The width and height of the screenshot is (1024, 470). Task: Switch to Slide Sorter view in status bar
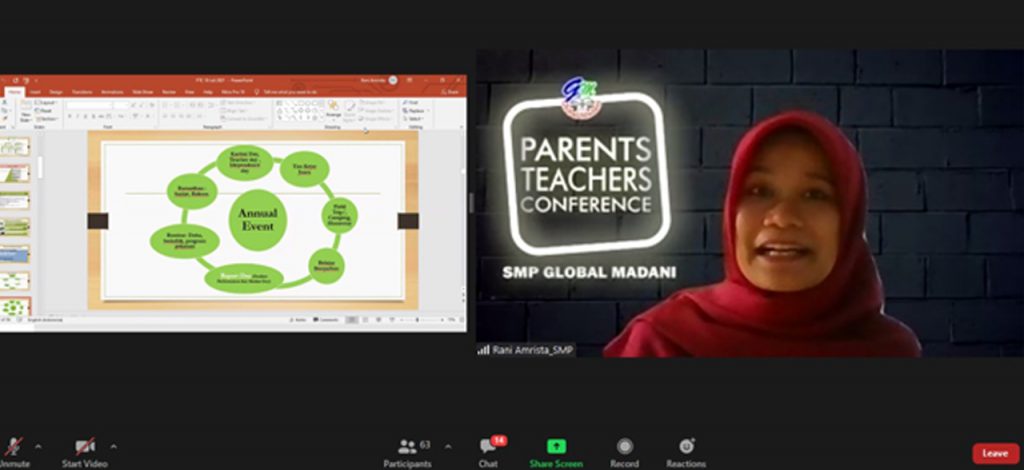[x=365, y=320]
